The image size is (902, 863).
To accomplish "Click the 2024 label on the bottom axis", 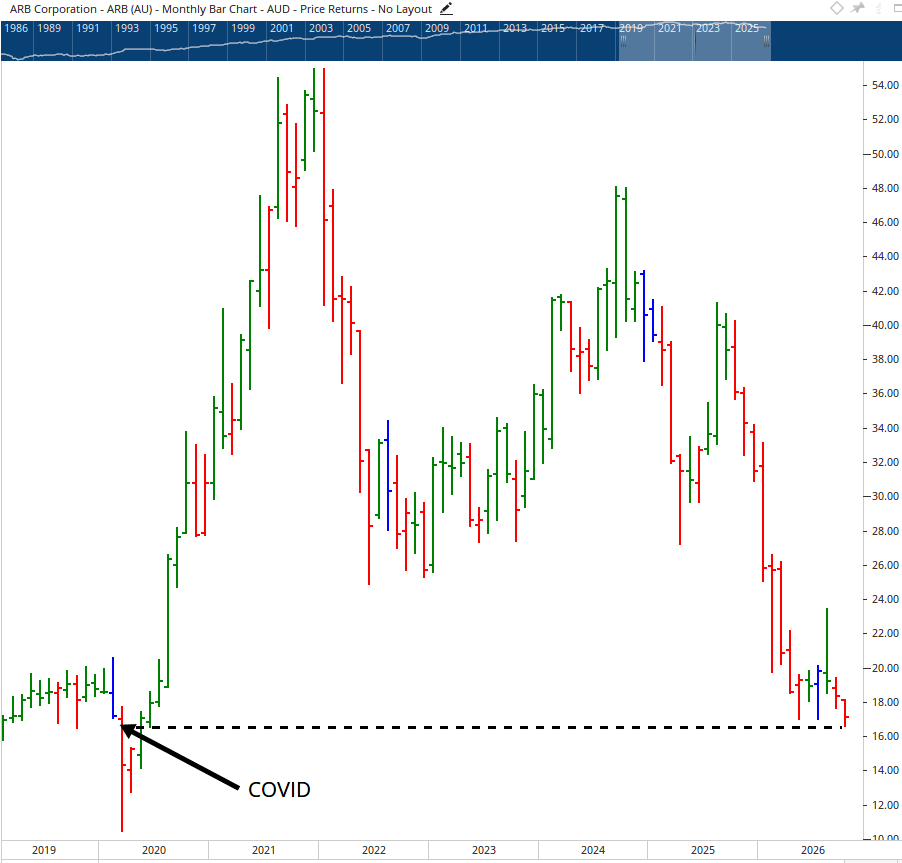I will (x=593, y=850).
